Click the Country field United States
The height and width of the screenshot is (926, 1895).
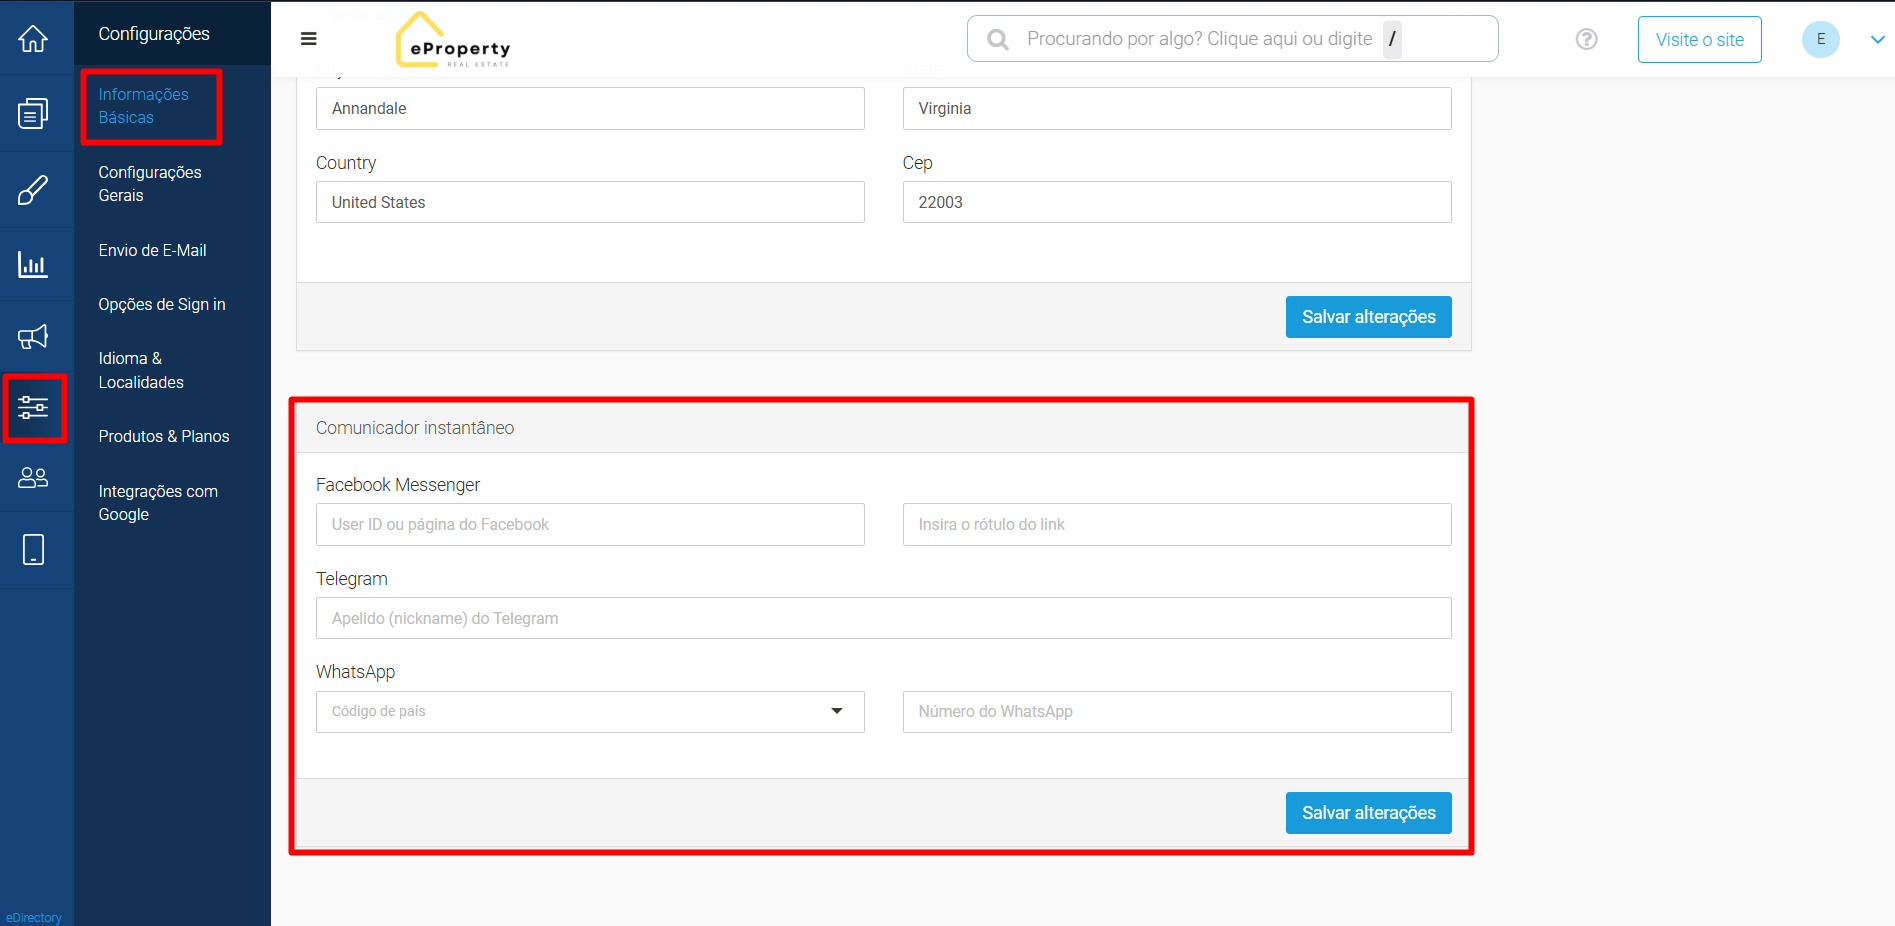(590, 202)
